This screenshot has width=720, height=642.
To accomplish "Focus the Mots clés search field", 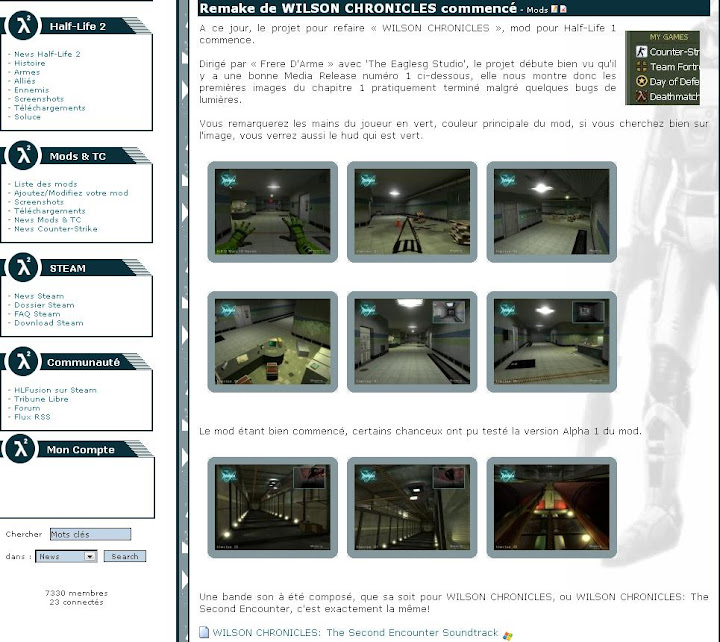I will pos(90,534).
